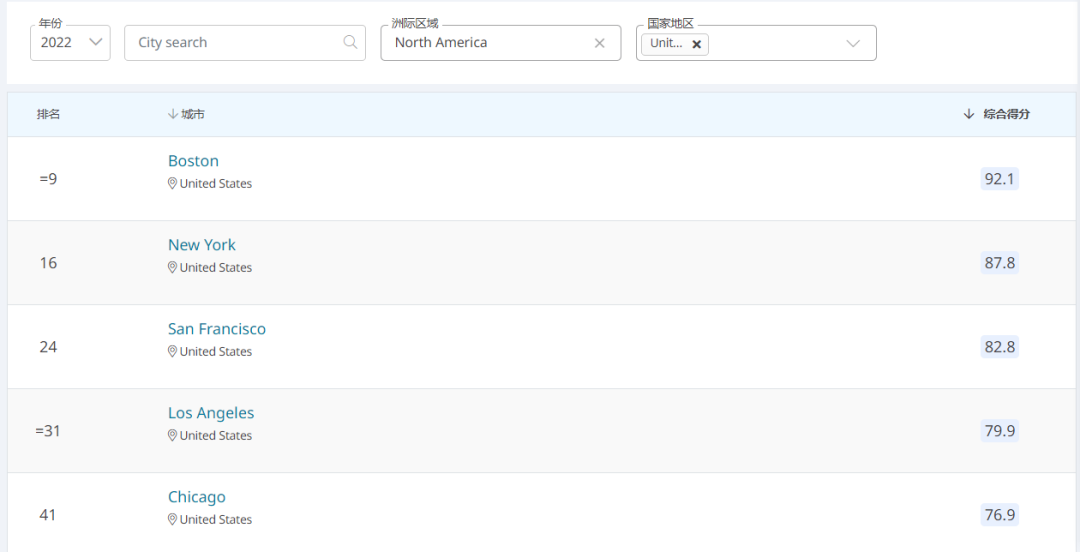The height and width of the screenshot is (552, 1080).
Task: Click the location pin icon under Boston
Action: (x=172, y=183)
